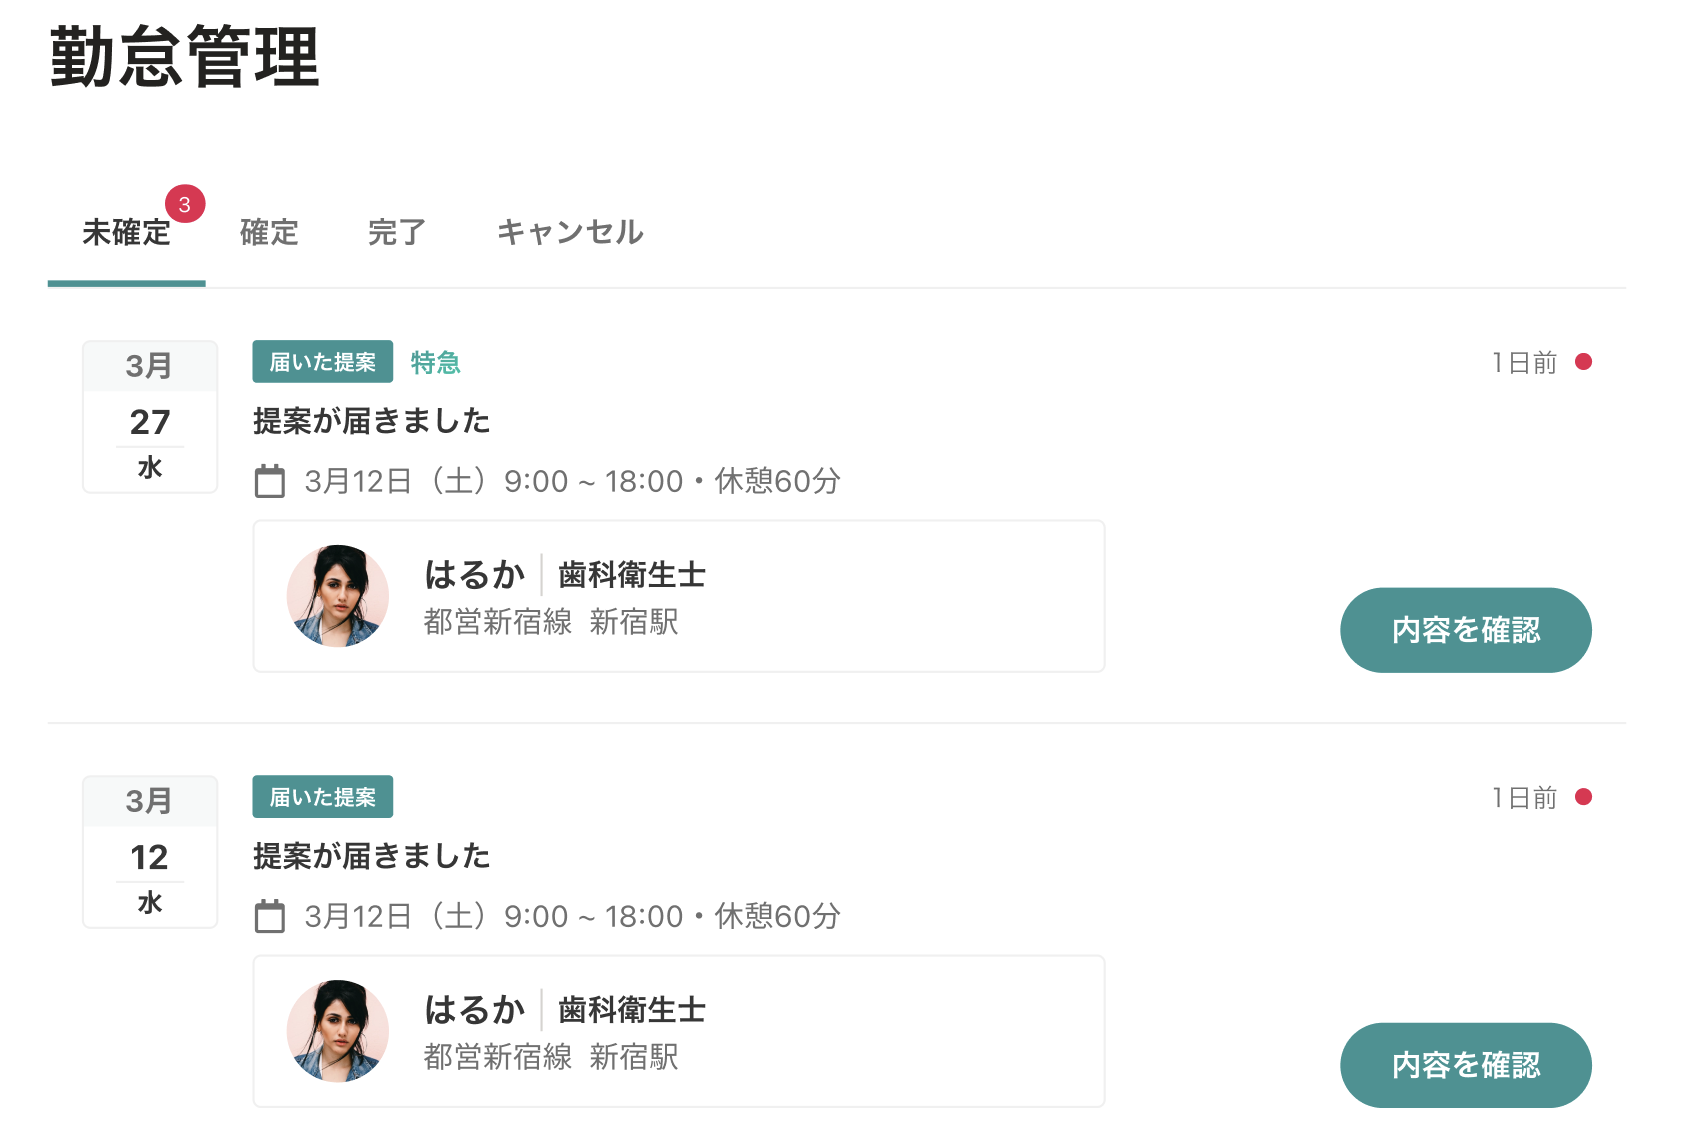
Task: Open the 完了 tab
Action: (397, 233)
